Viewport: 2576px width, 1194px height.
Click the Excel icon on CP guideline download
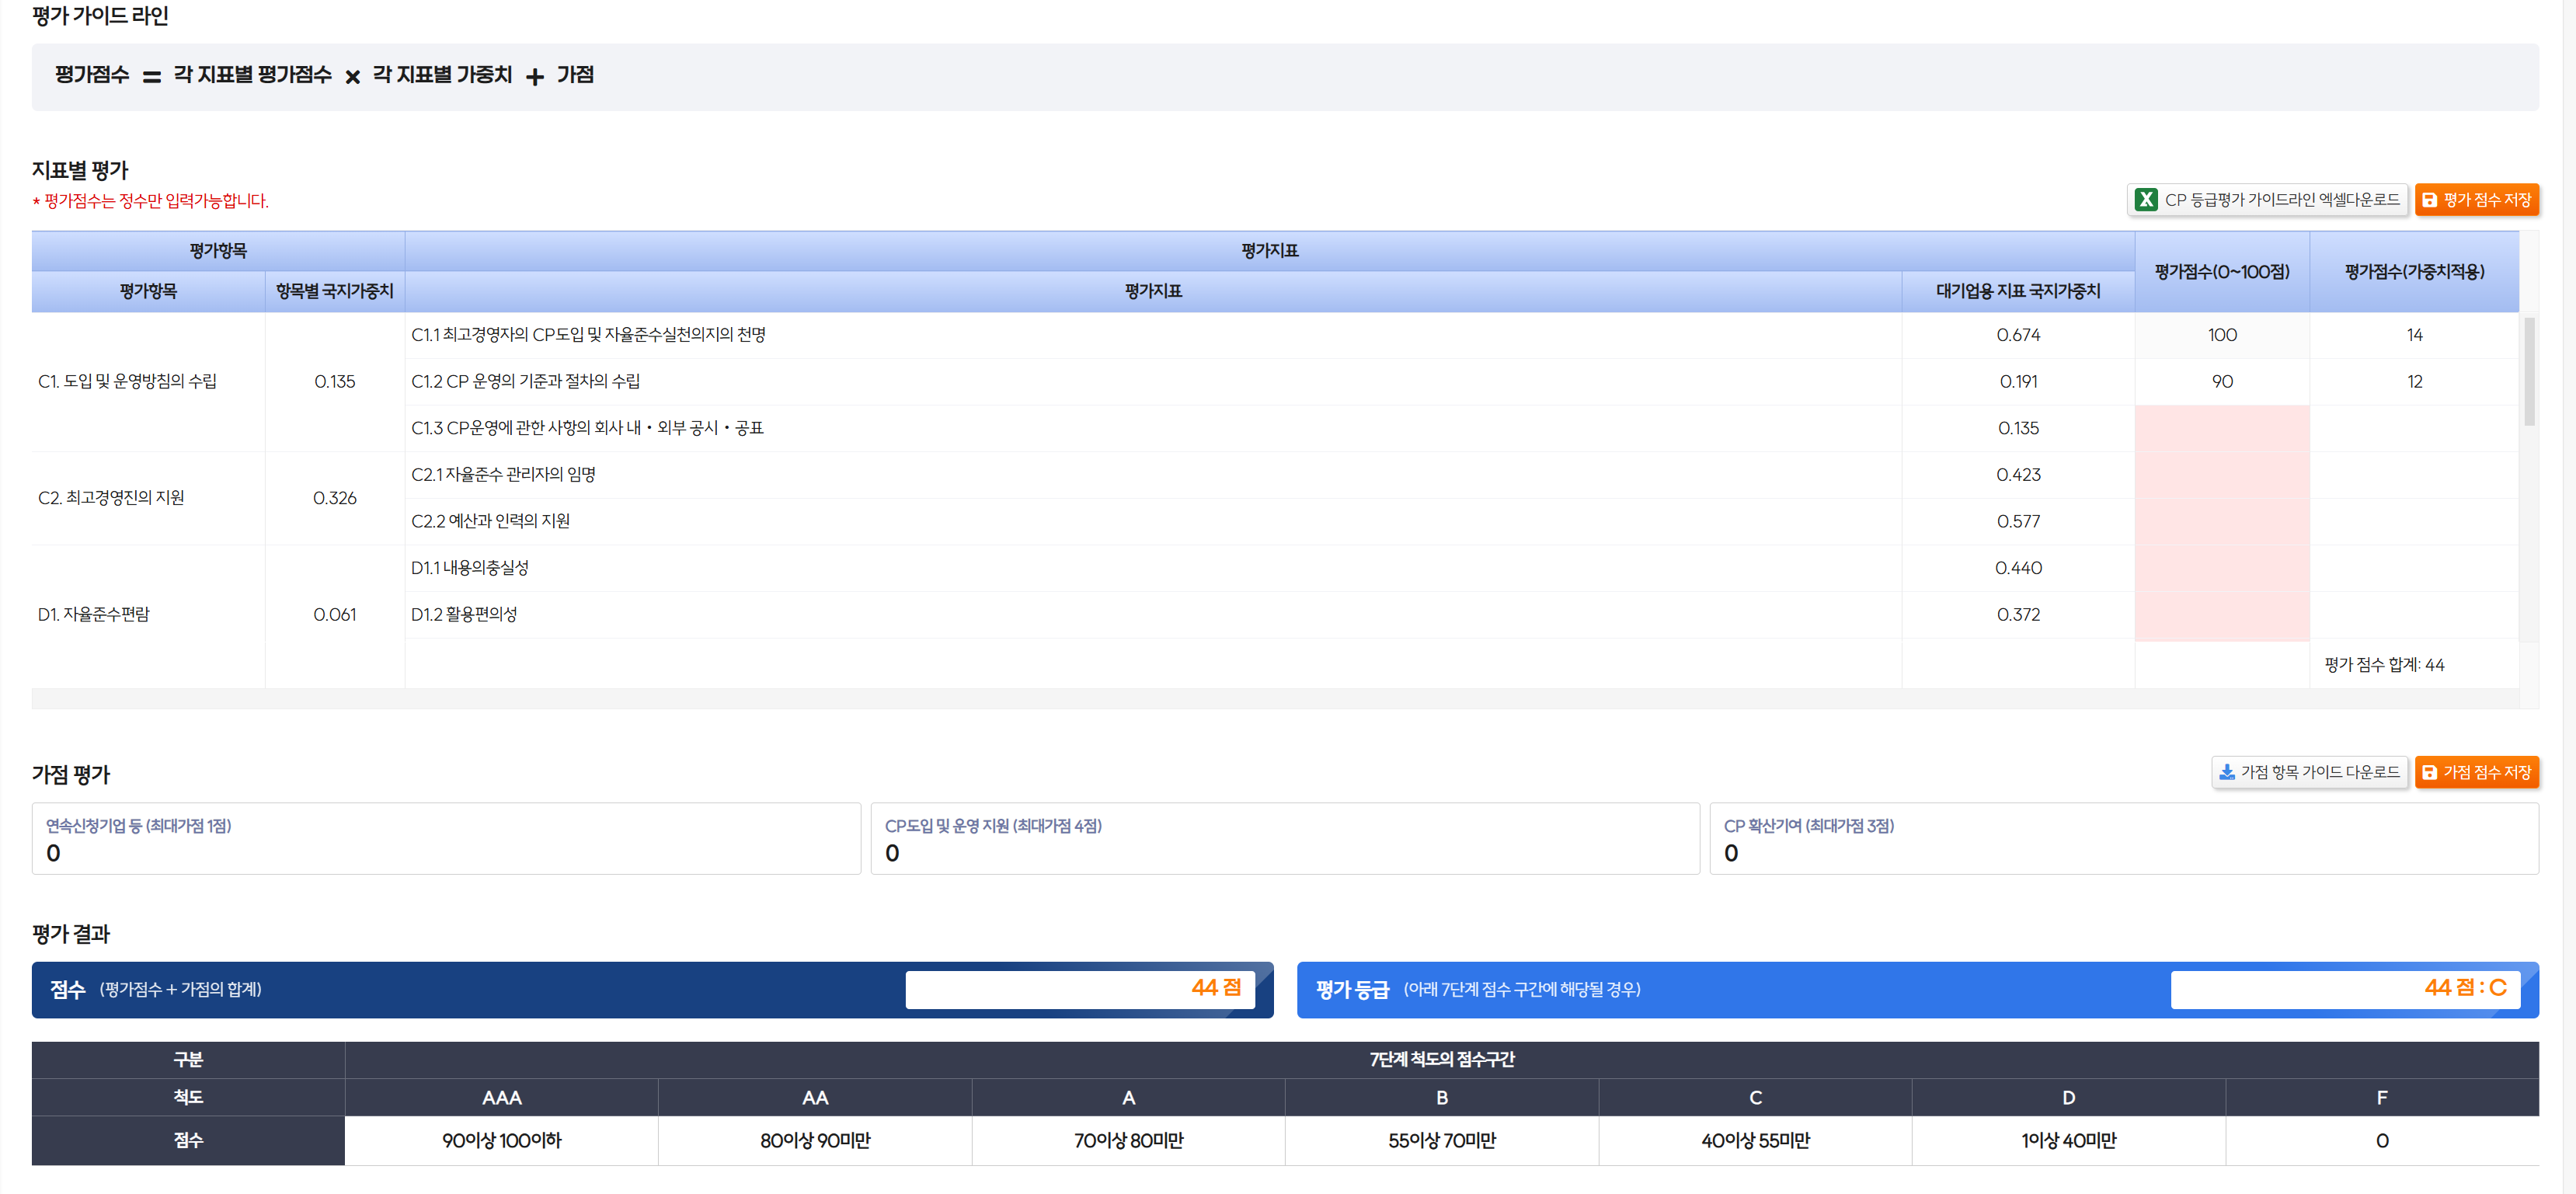(2145, 200)
